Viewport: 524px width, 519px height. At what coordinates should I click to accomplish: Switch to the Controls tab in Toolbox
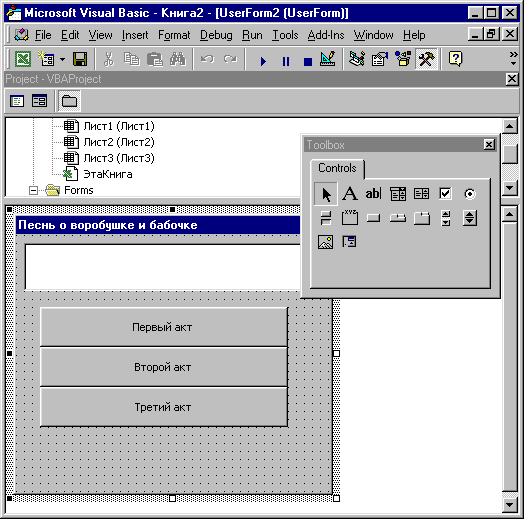(x=337, y=168)
